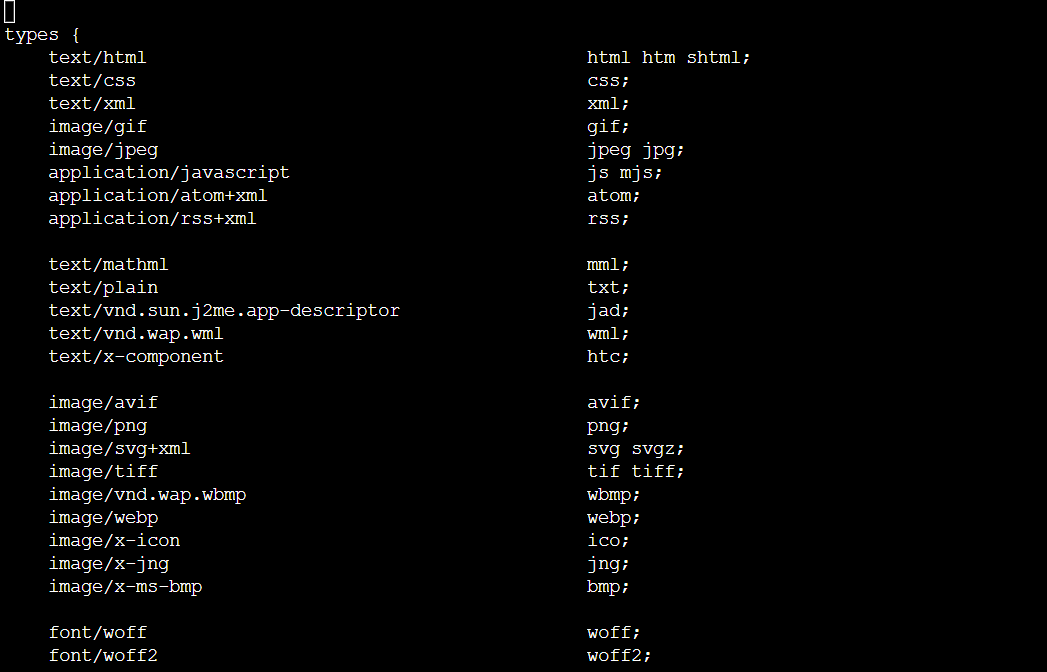Click the 'ico;' extension
Screen dimensions: 1047x672
608,540
